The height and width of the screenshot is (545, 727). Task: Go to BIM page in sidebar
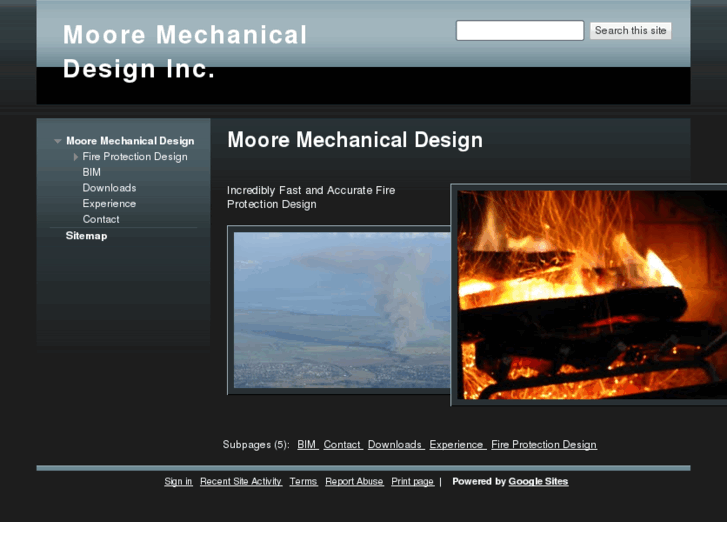click(91, 173)
